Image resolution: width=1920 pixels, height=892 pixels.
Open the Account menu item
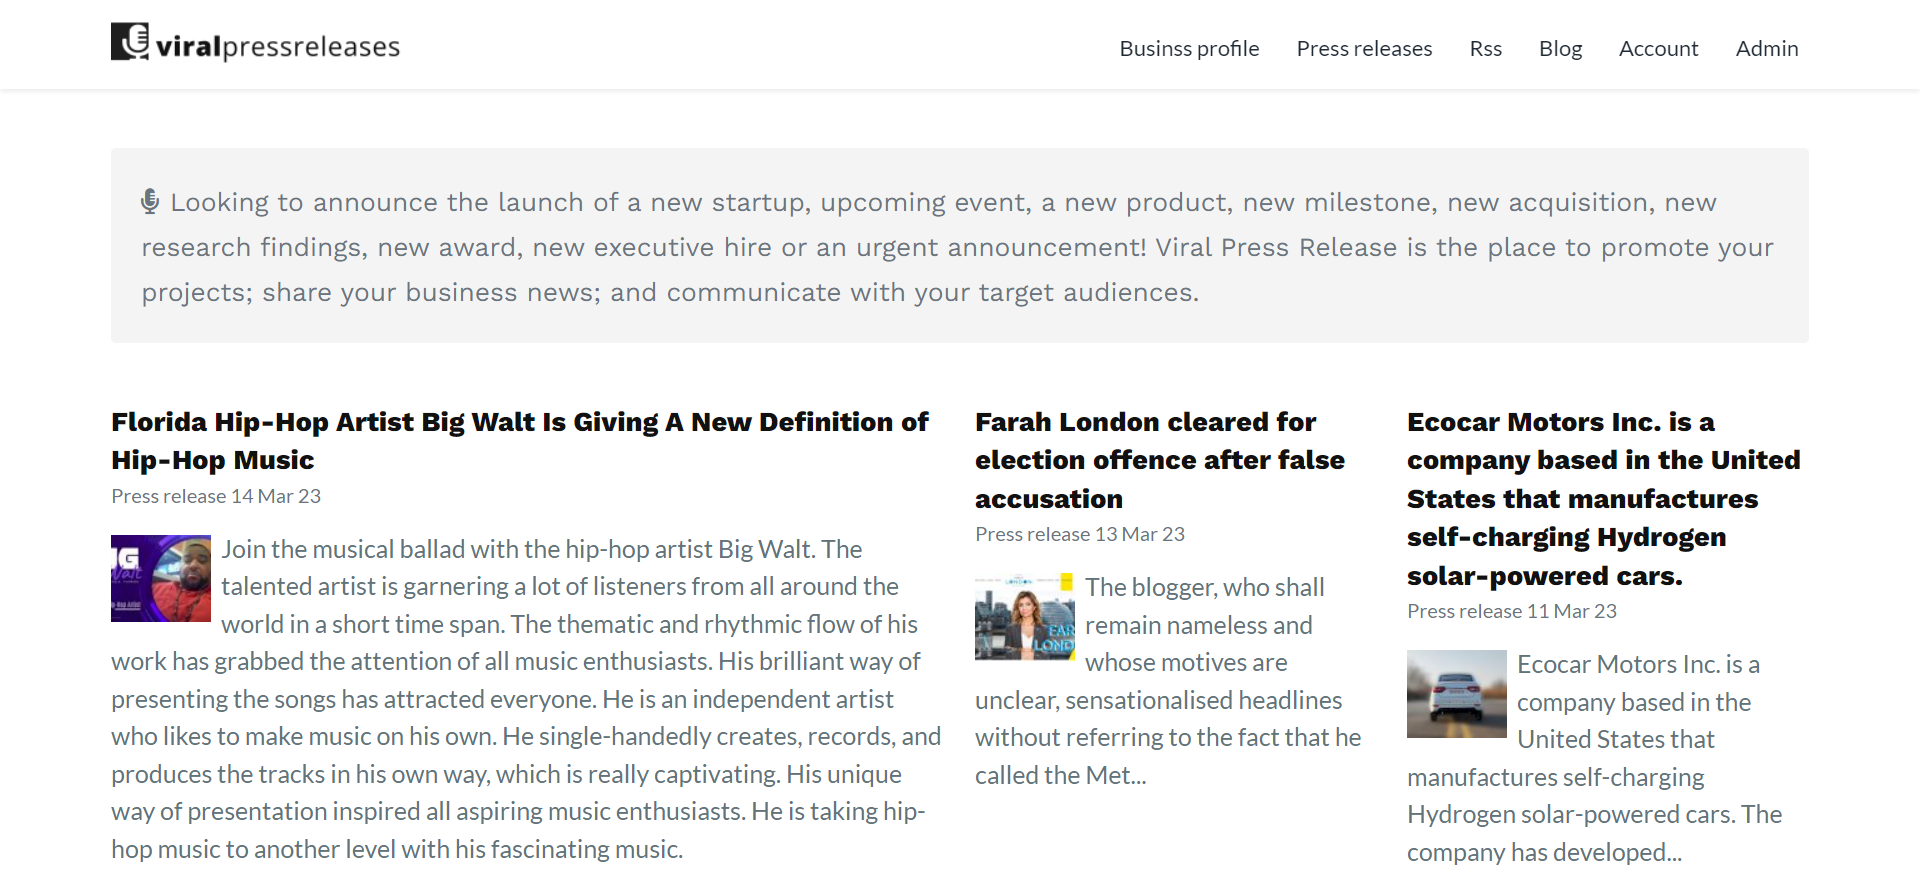point(1658,48)
